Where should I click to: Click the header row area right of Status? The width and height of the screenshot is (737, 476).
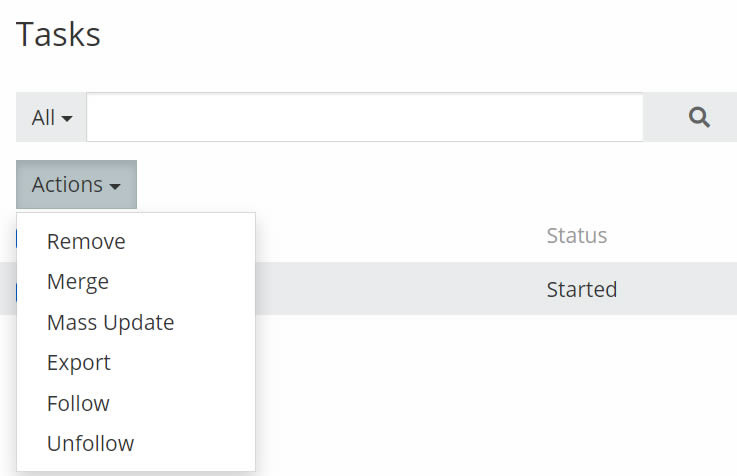(680, 237)
